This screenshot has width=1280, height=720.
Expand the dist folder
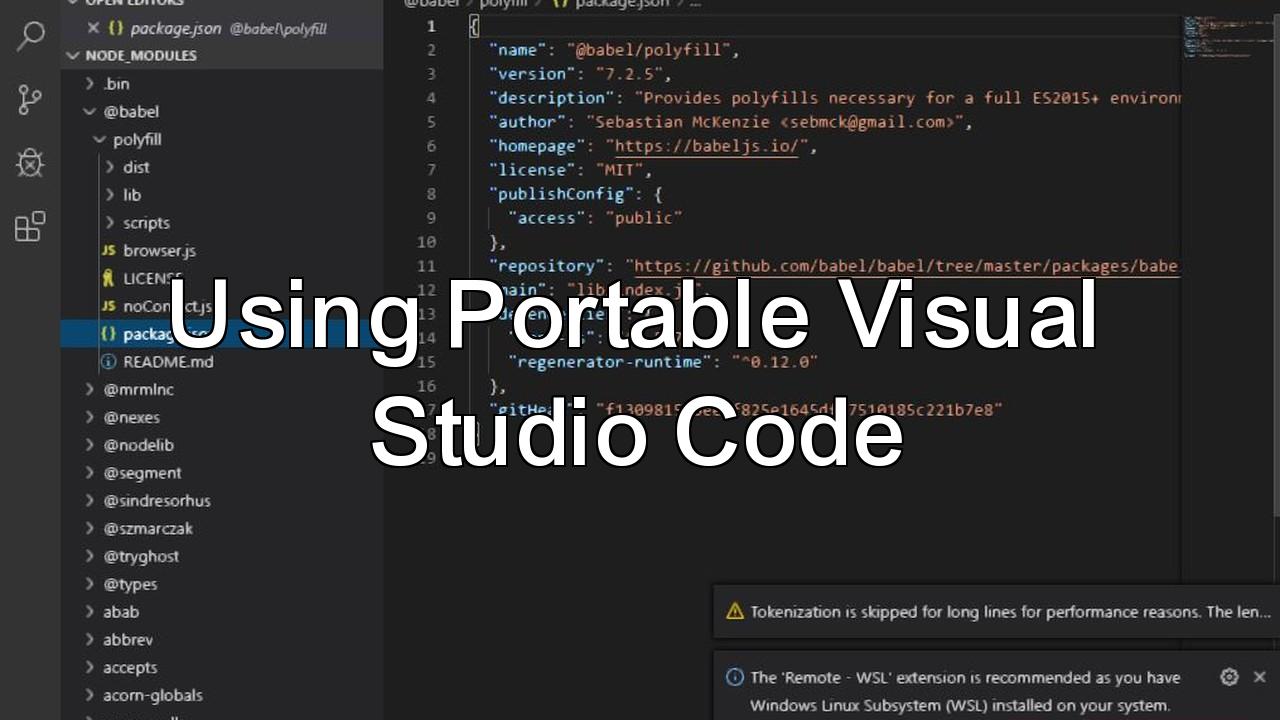pyautogui.click(x=136, y=167)
